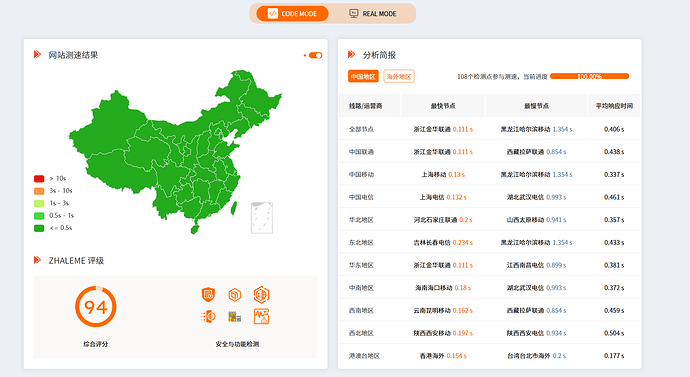Click 云南昆明移动 0.162 s fastest node
Screen dimensions: 690x377
(443, 311)
